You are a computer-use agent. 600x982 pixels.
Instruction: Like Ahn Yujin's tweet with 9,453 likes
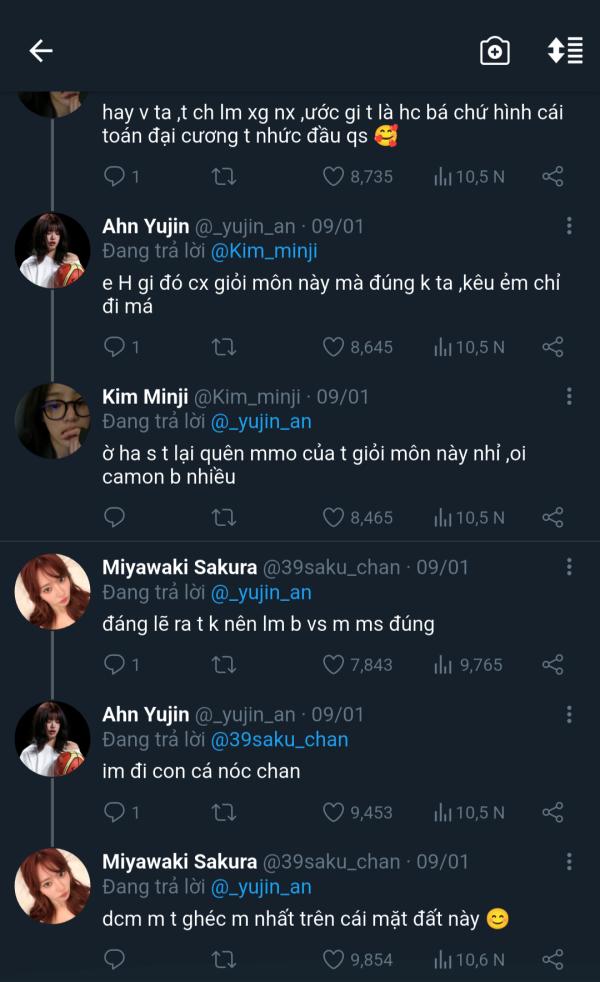point(333,812)
